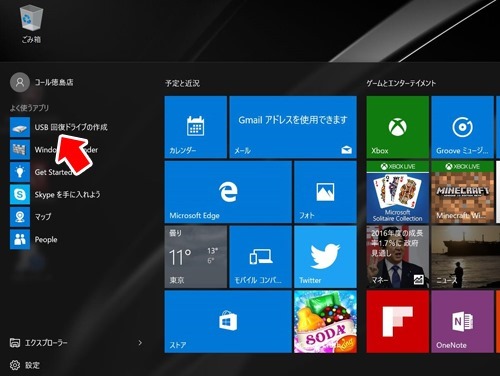Image resolution: width=500 pixels, height=376 pixels.
Task: Click the Skype を手に入れよう label
Action: tap(67, 194)
